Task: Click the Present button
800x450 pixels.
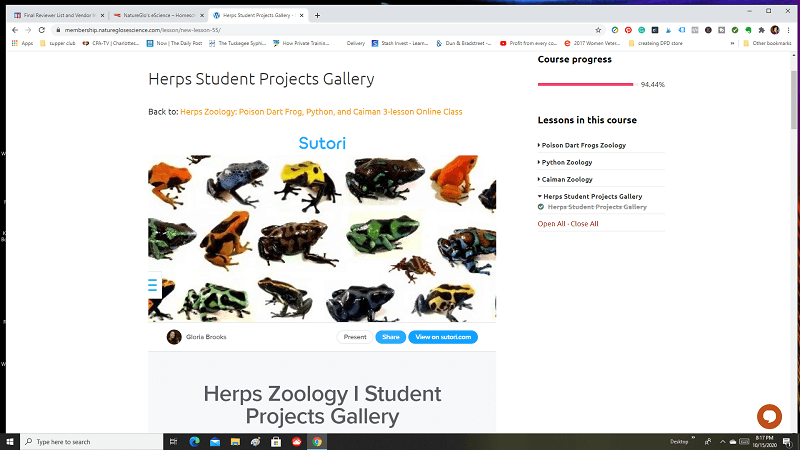Action: [355, 337]
